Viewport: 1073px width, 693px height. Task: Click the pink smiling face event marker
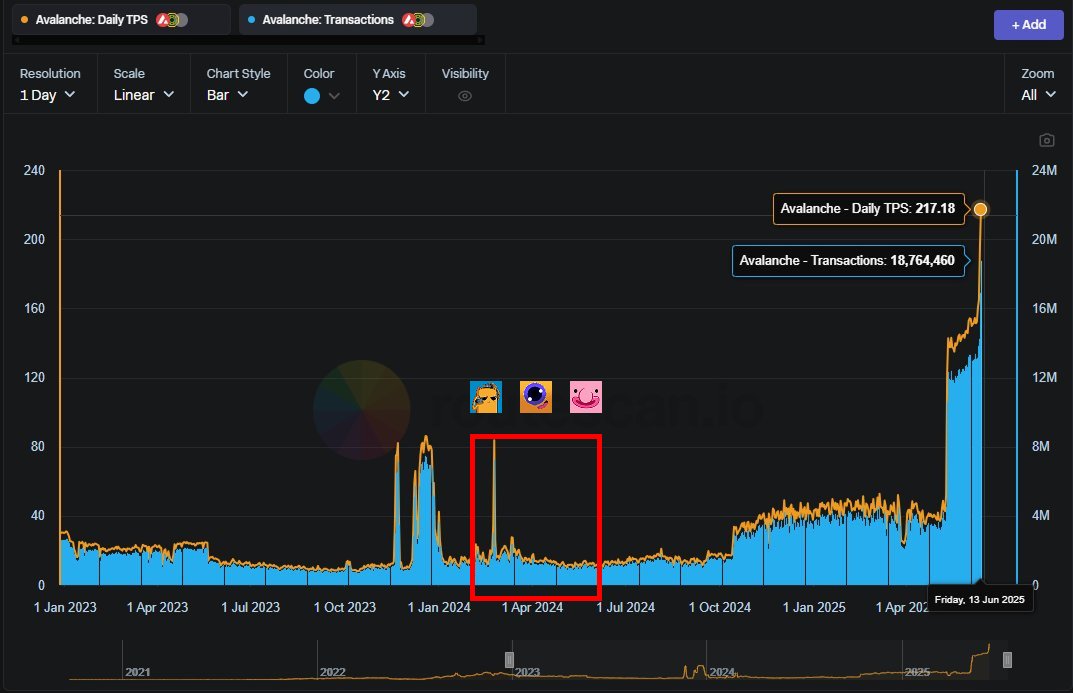[586, 397]
